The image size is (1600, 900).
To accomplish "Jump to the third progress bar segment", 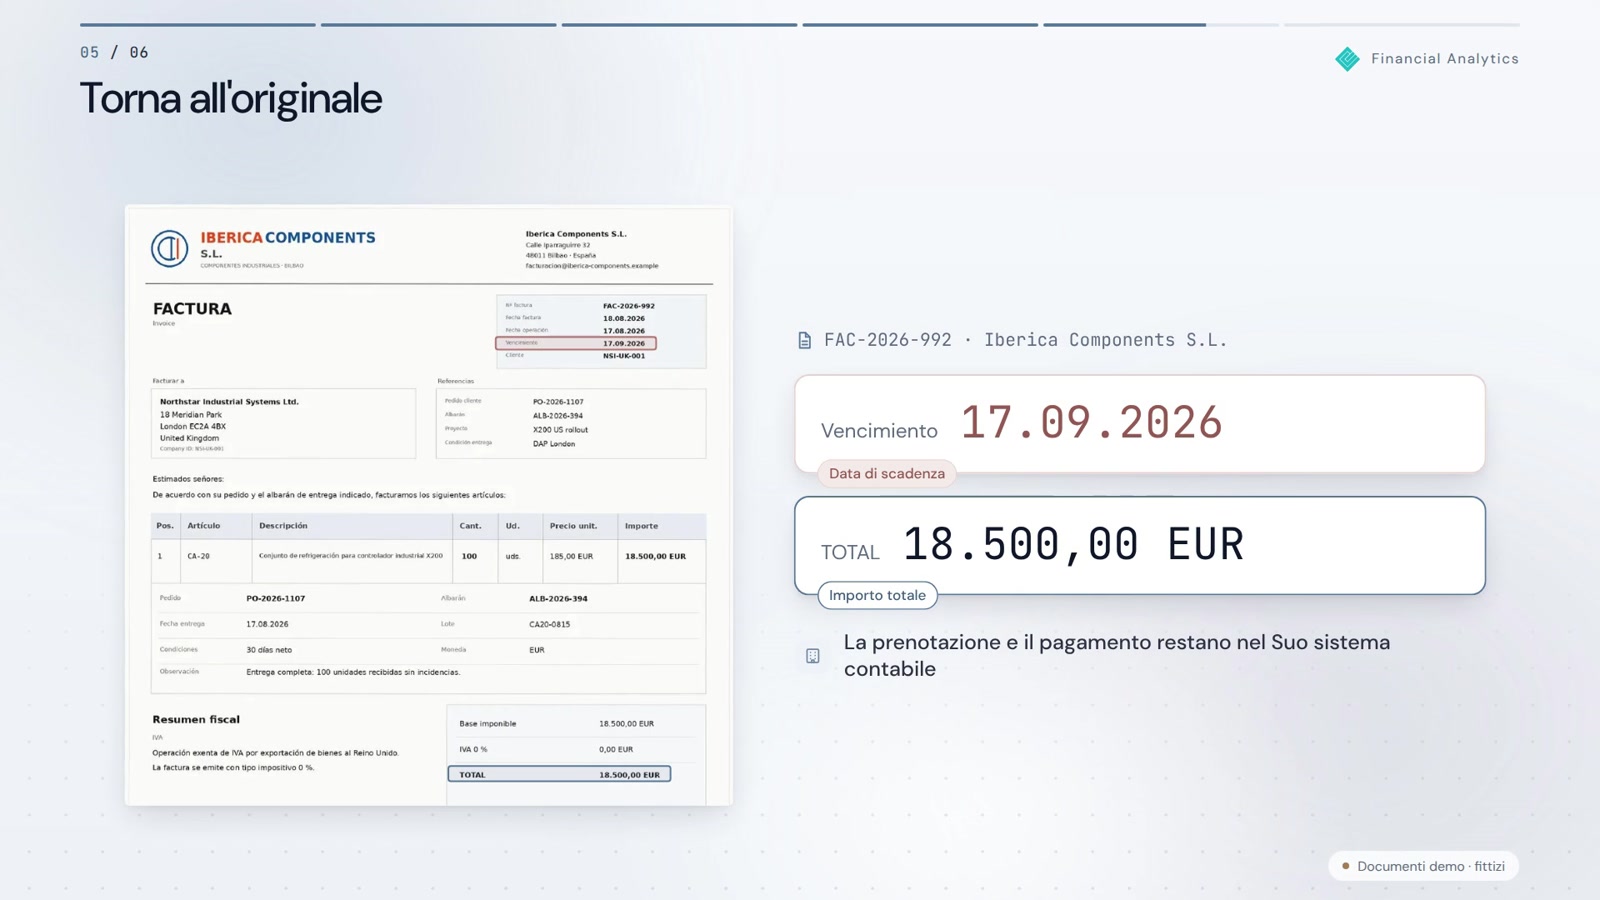I will coord(680,24).
